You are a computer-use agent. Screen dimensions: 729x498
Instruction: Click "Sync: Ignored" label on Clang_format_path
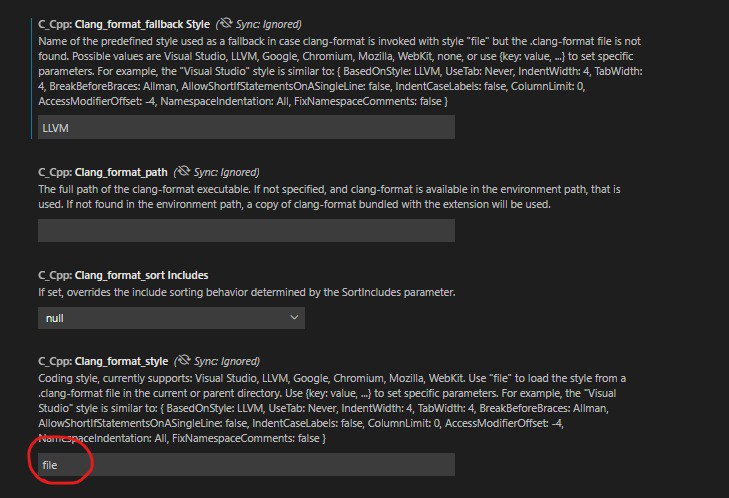(226, 172)
